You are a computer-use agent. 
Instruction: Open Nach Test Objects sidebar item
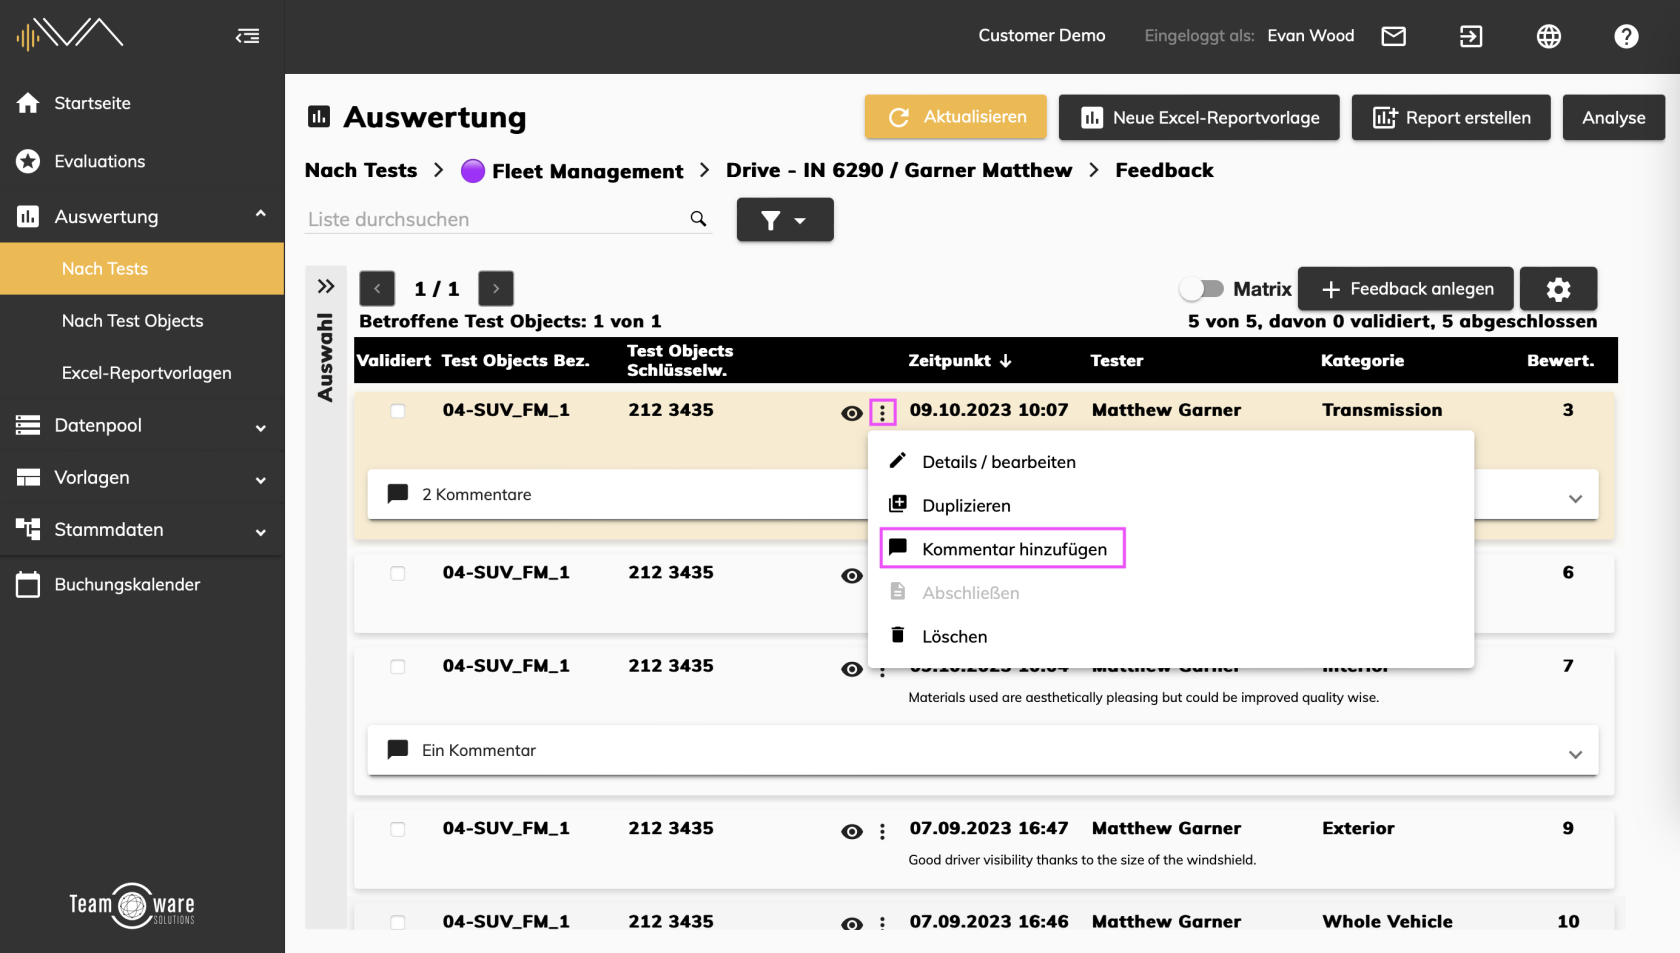[x=142, y=321]
